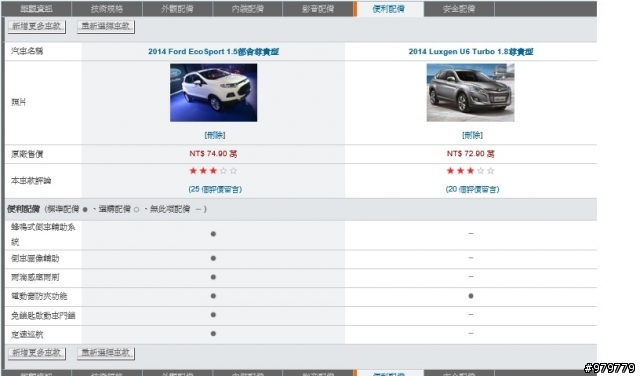
Task: Open the 2014 Ford EcoSport 1.5 title link
Action: tap(213, 51)
